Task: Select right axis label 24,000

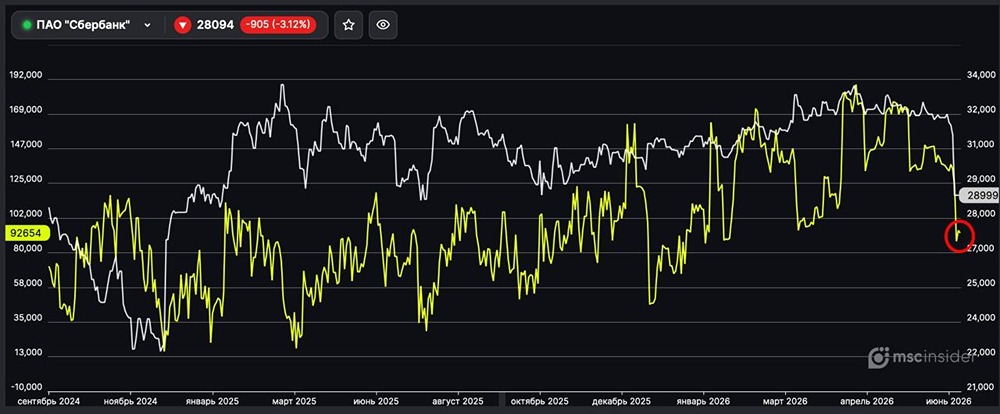Action: [x=980, y=318]
